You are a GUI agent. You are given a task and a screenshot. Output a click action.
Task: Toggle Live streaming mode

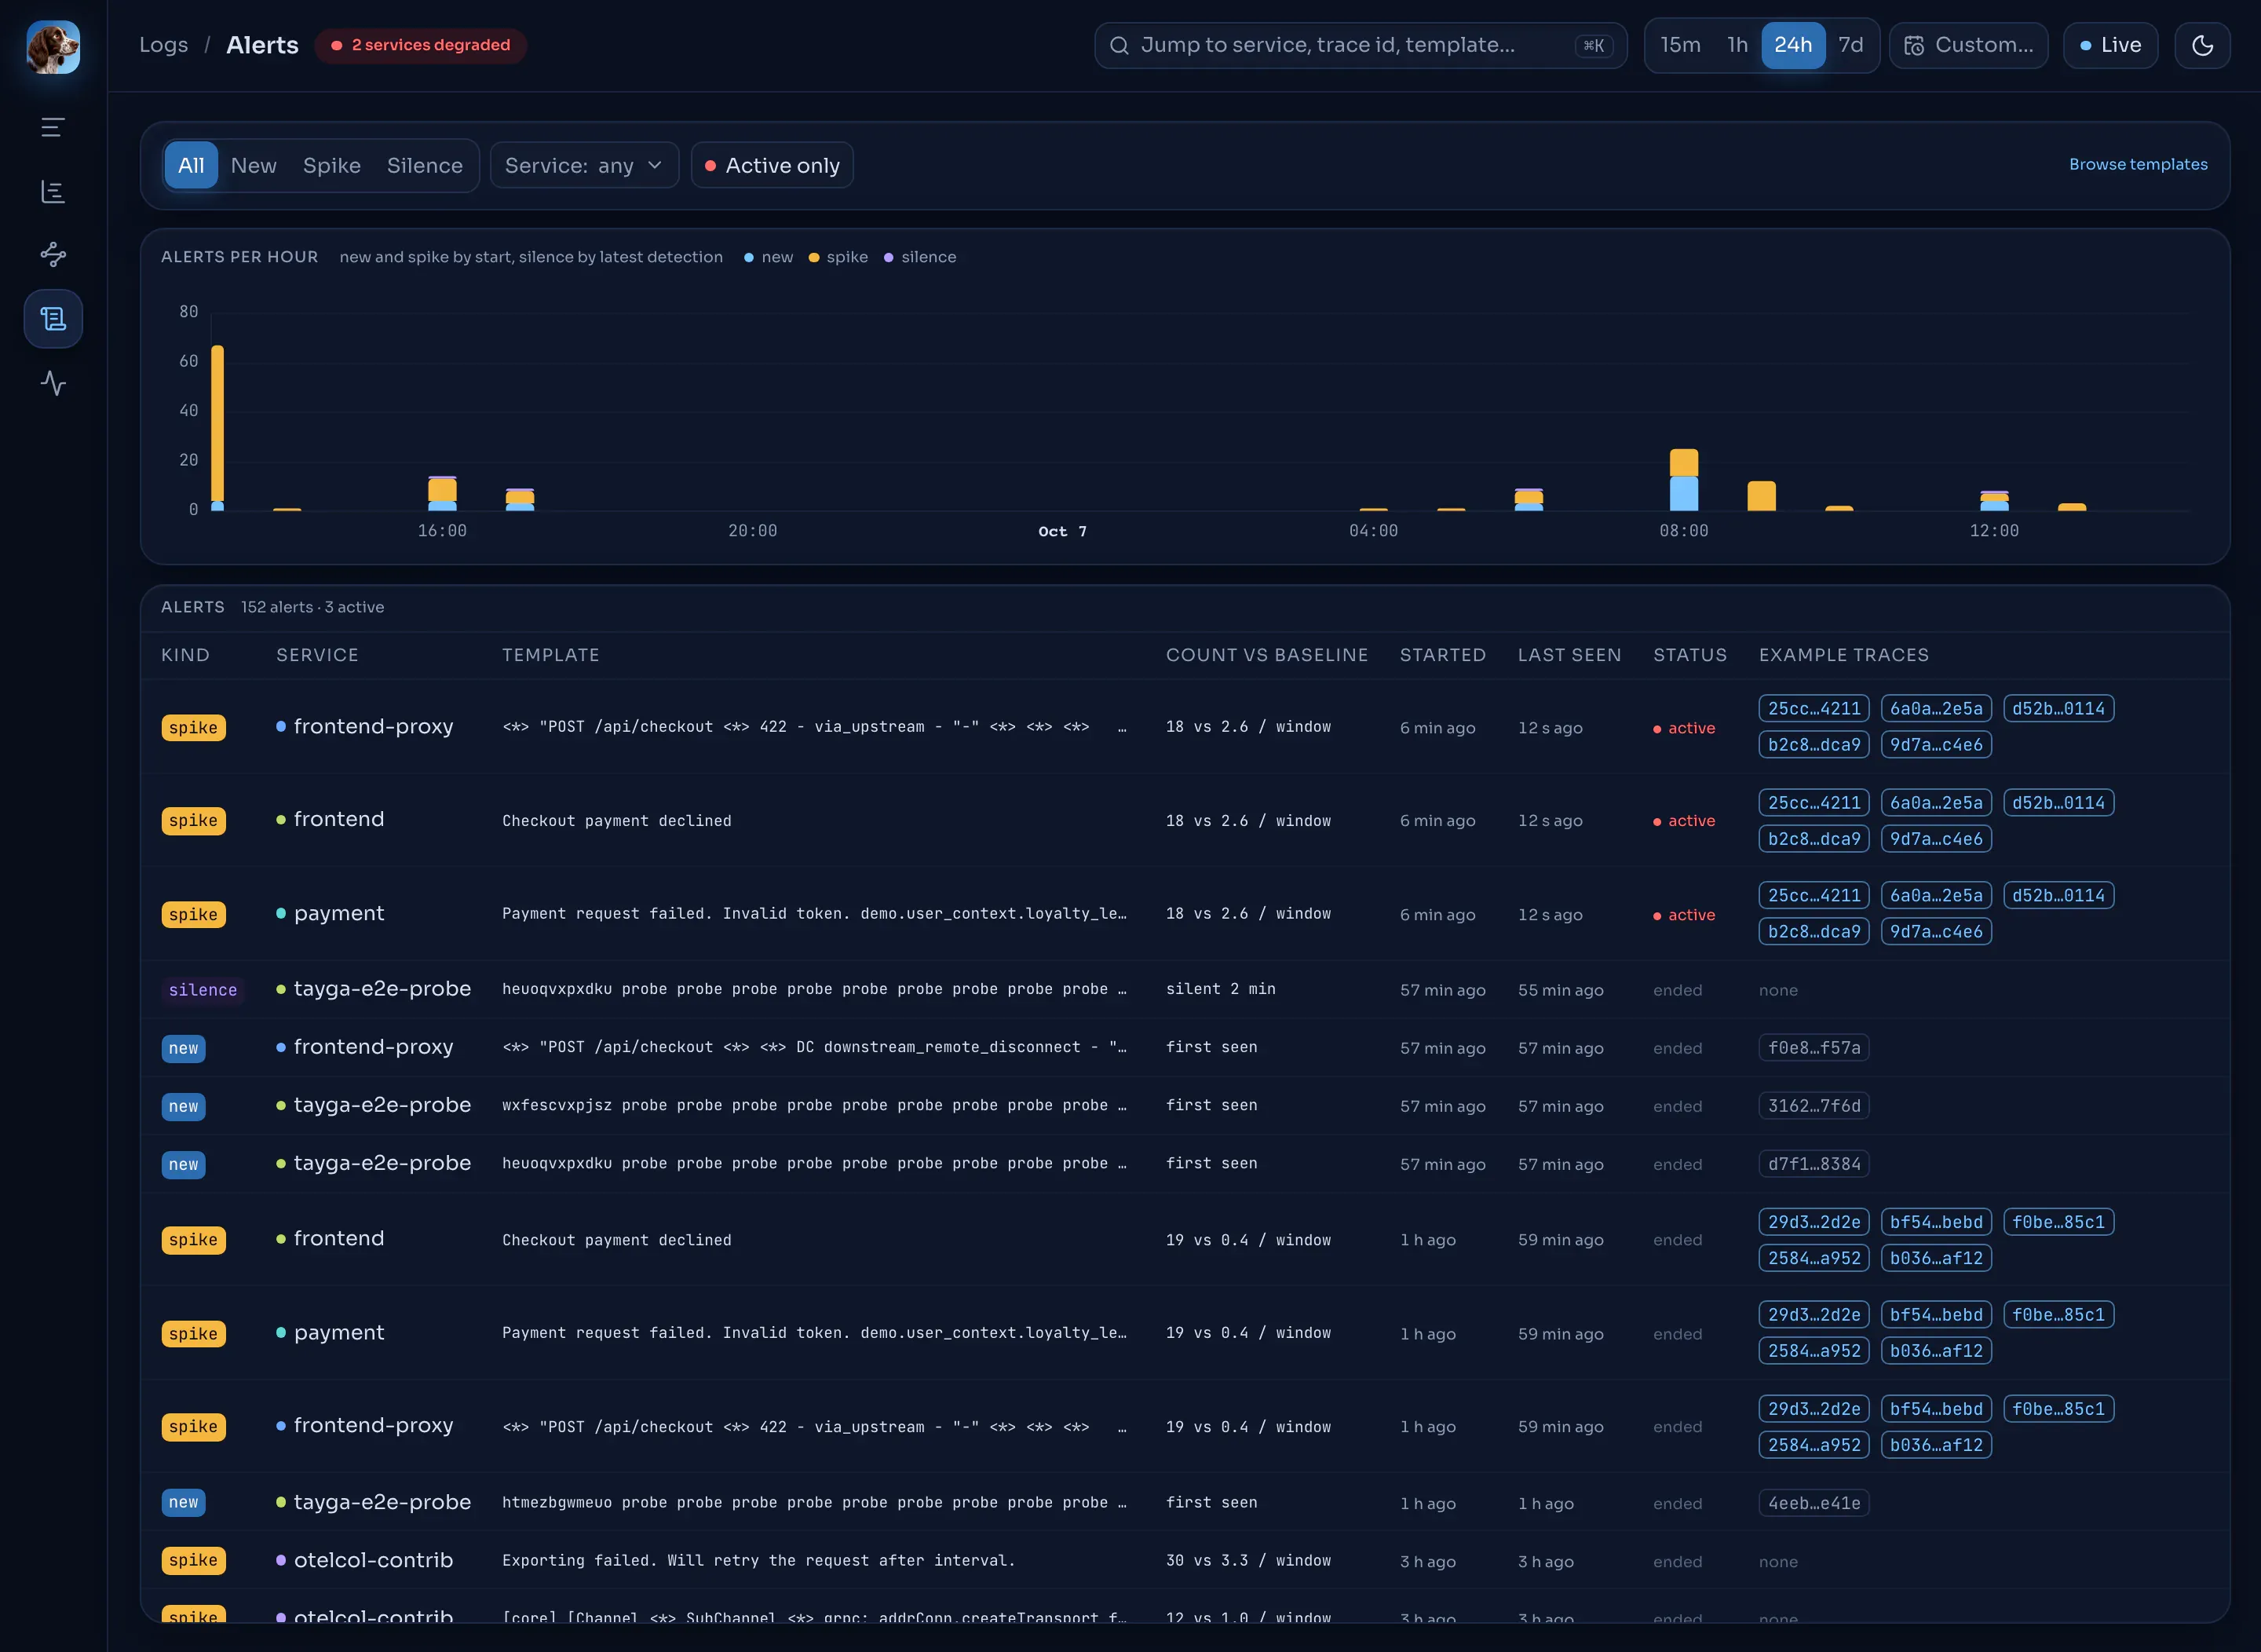[x=2110, y=45]
